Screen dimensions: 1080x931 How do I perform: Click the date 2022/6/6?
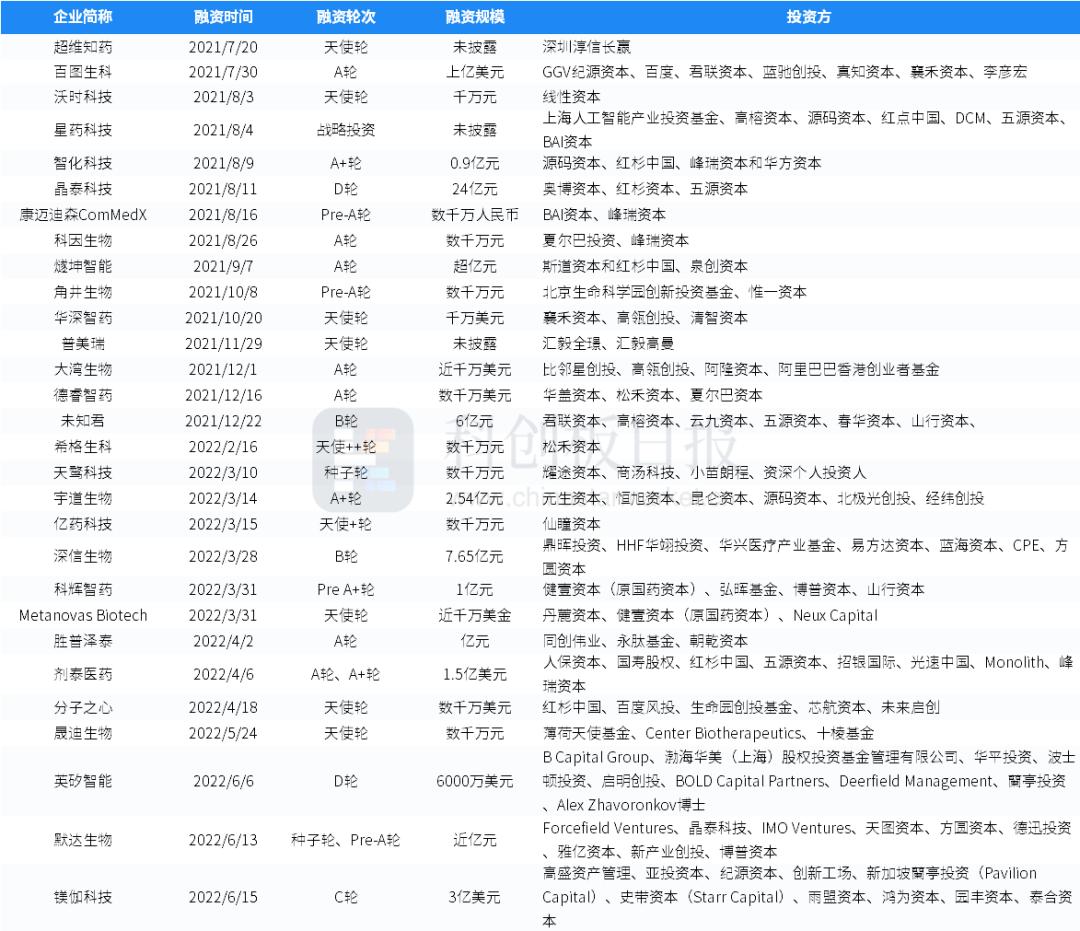click(223, 781)
